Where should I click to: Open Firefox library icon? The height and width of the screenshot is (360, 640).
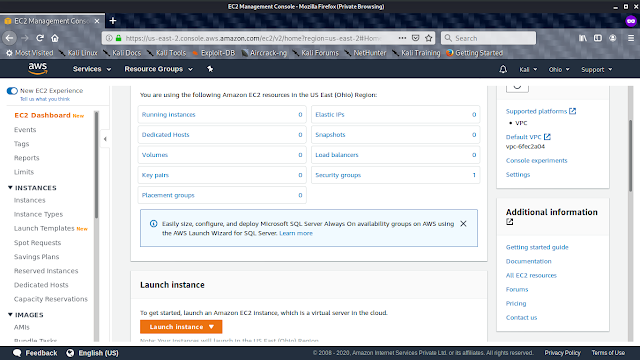[x=583, y=38]
